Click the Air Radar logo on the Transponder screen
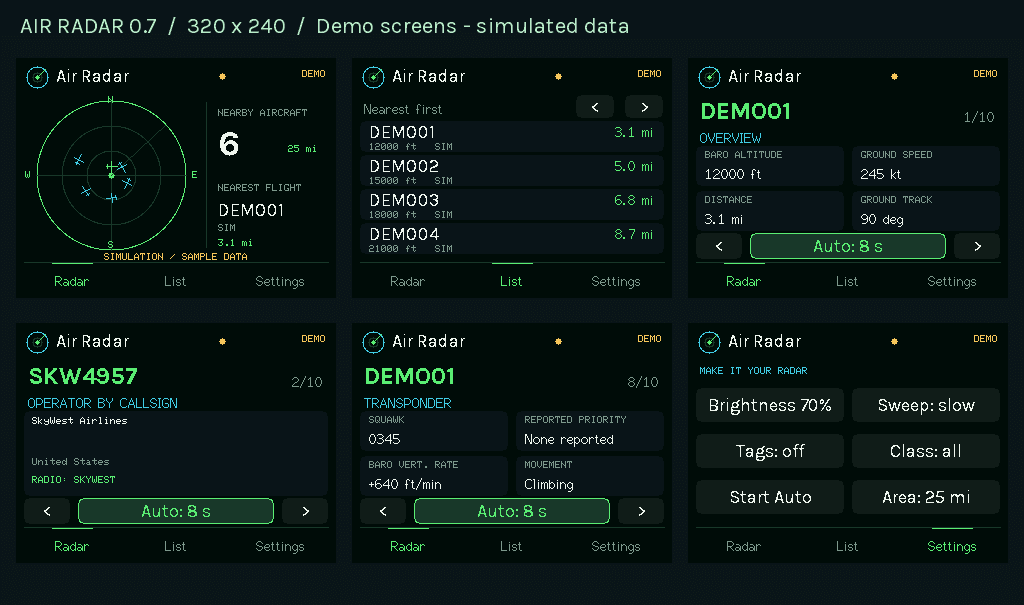 tap(374, 342)
